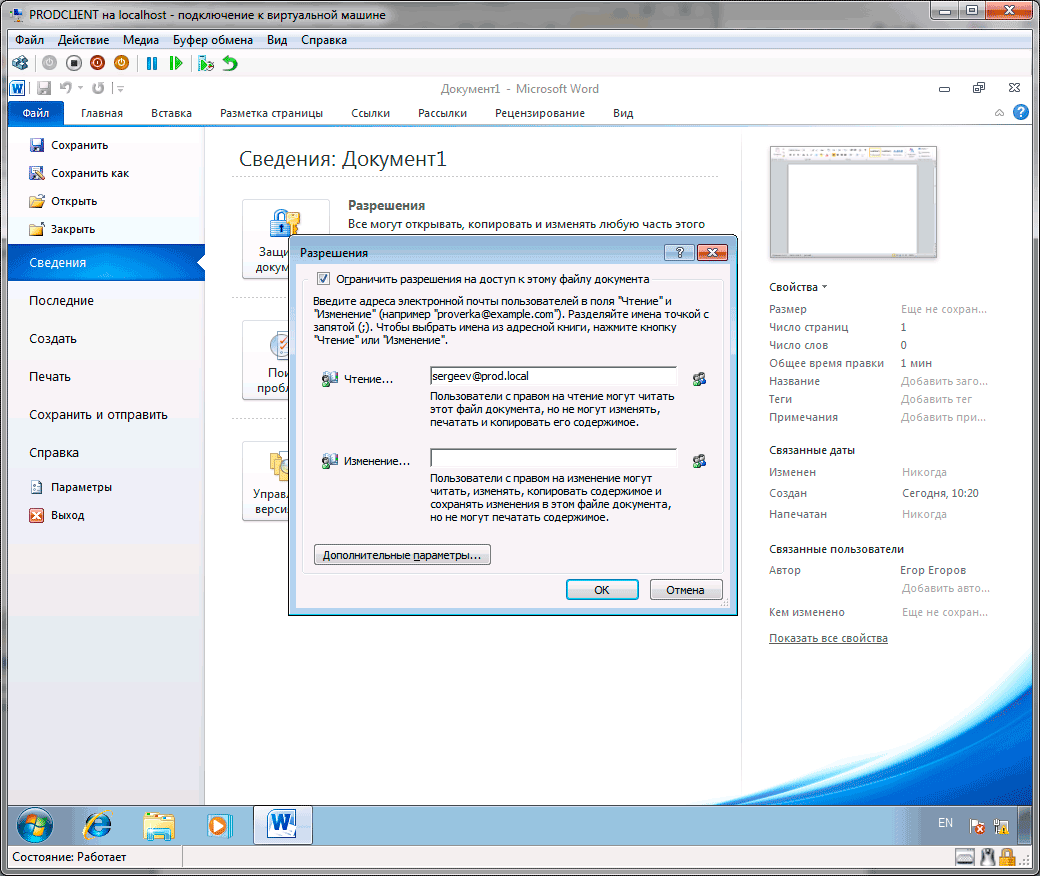This screenshot has width=1040, height=876.
Task: Click the Чтение email input field
Action: [x=553, y=377]
